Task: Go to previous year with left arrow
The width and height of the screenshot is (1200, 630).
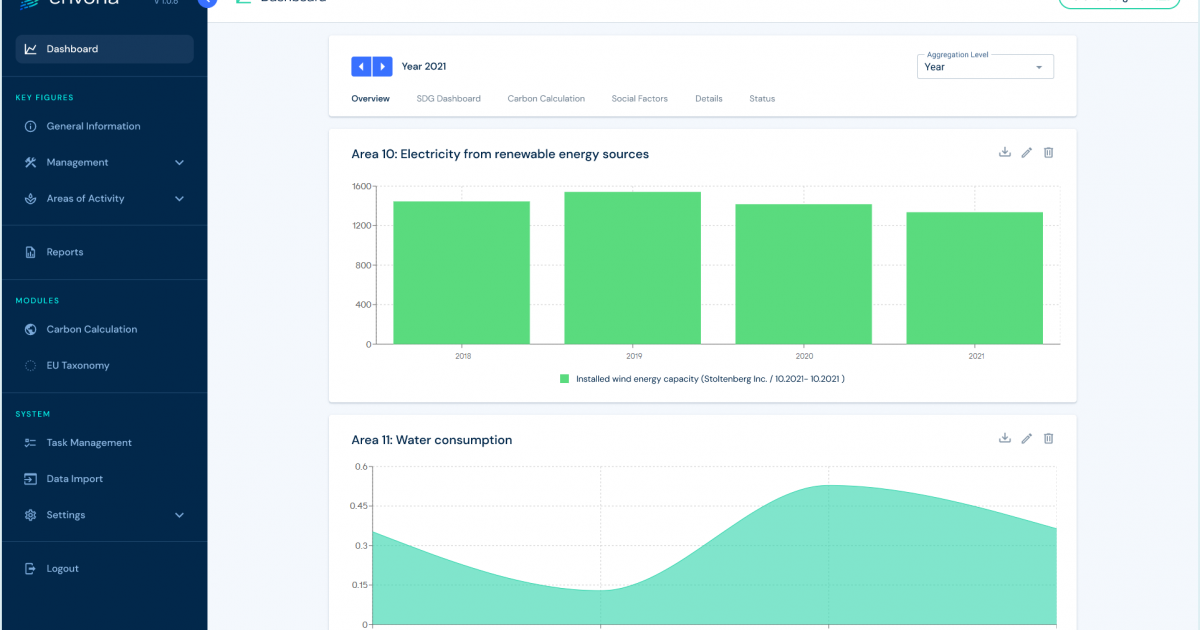Action: click(361, 67)
